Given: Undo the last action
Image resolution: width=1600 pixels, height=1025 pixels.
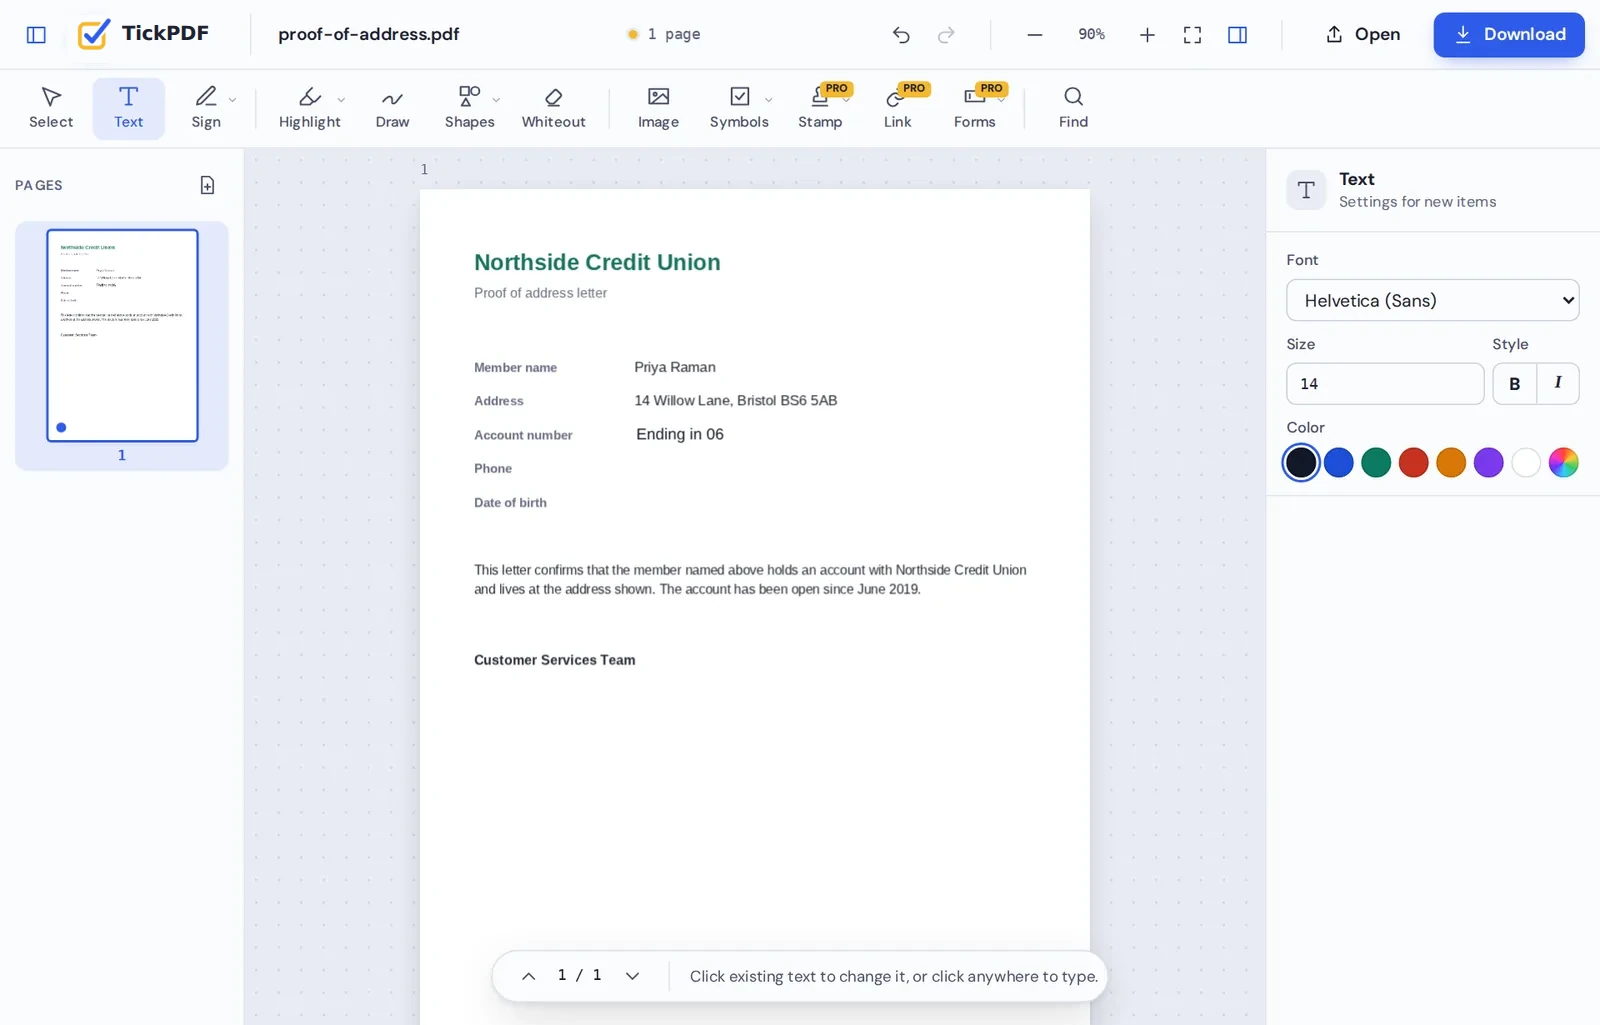Looking at the screenshot, I should click(901, 35).
